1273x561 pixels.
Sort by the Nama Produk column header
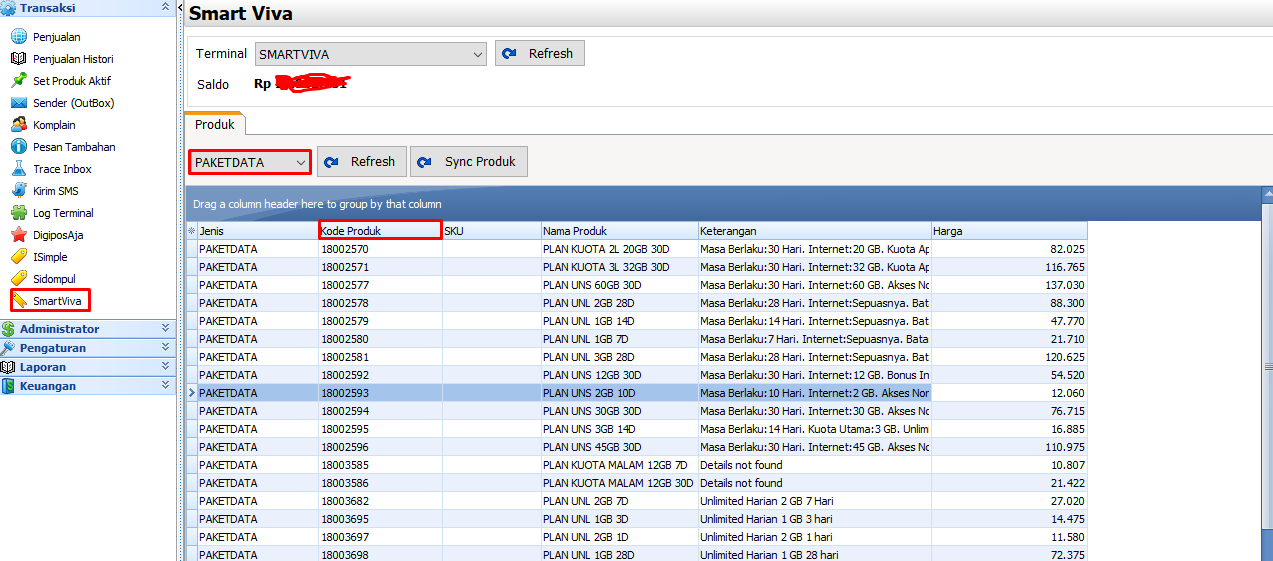619,231
